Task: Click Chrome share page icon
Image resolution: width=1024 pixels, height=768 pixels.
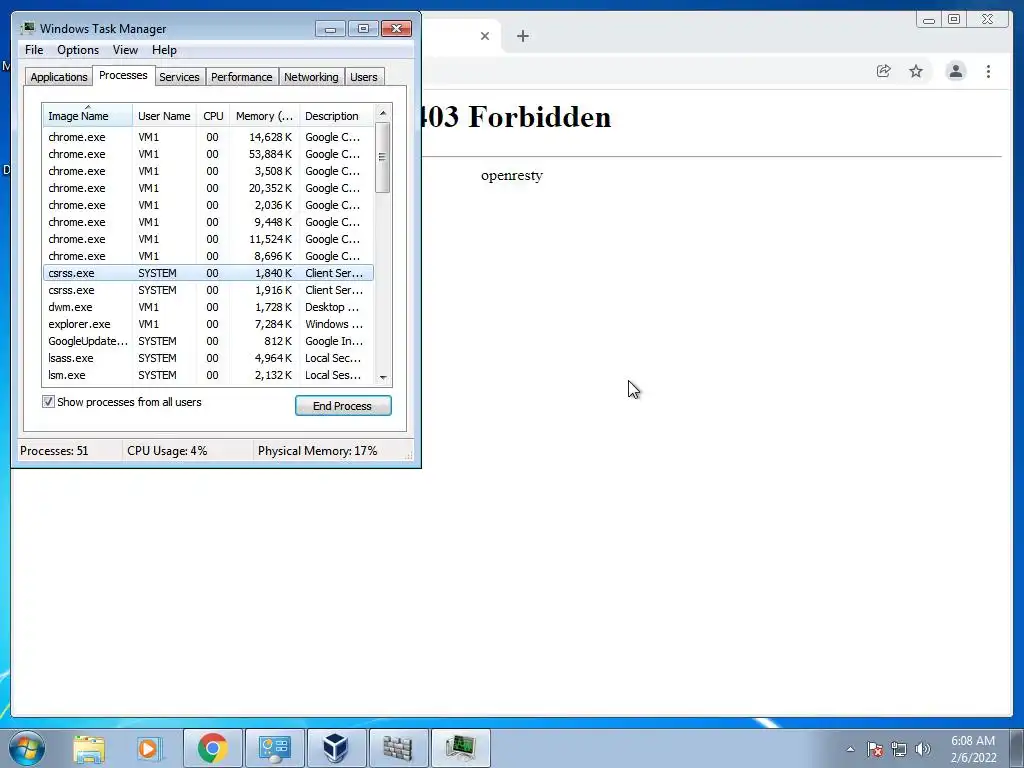Action: [884, 71]
